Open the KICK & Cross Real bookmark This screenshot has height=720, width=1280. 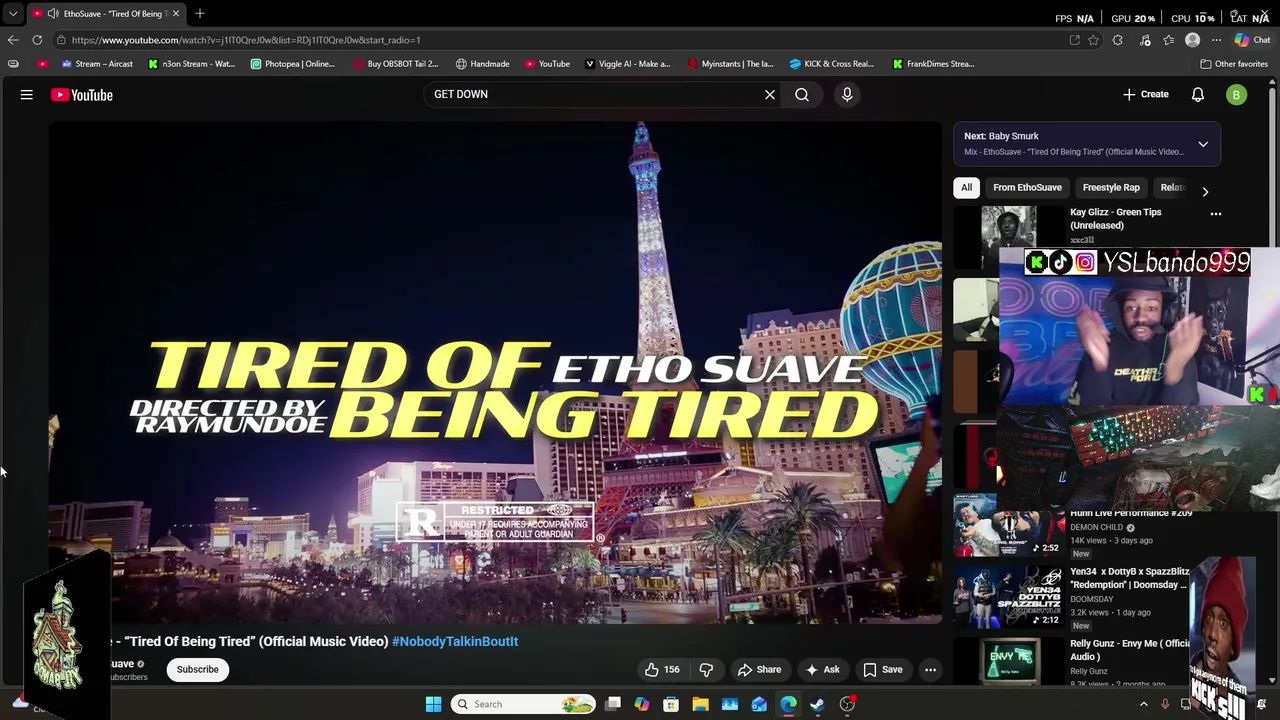tap(832, 64)
